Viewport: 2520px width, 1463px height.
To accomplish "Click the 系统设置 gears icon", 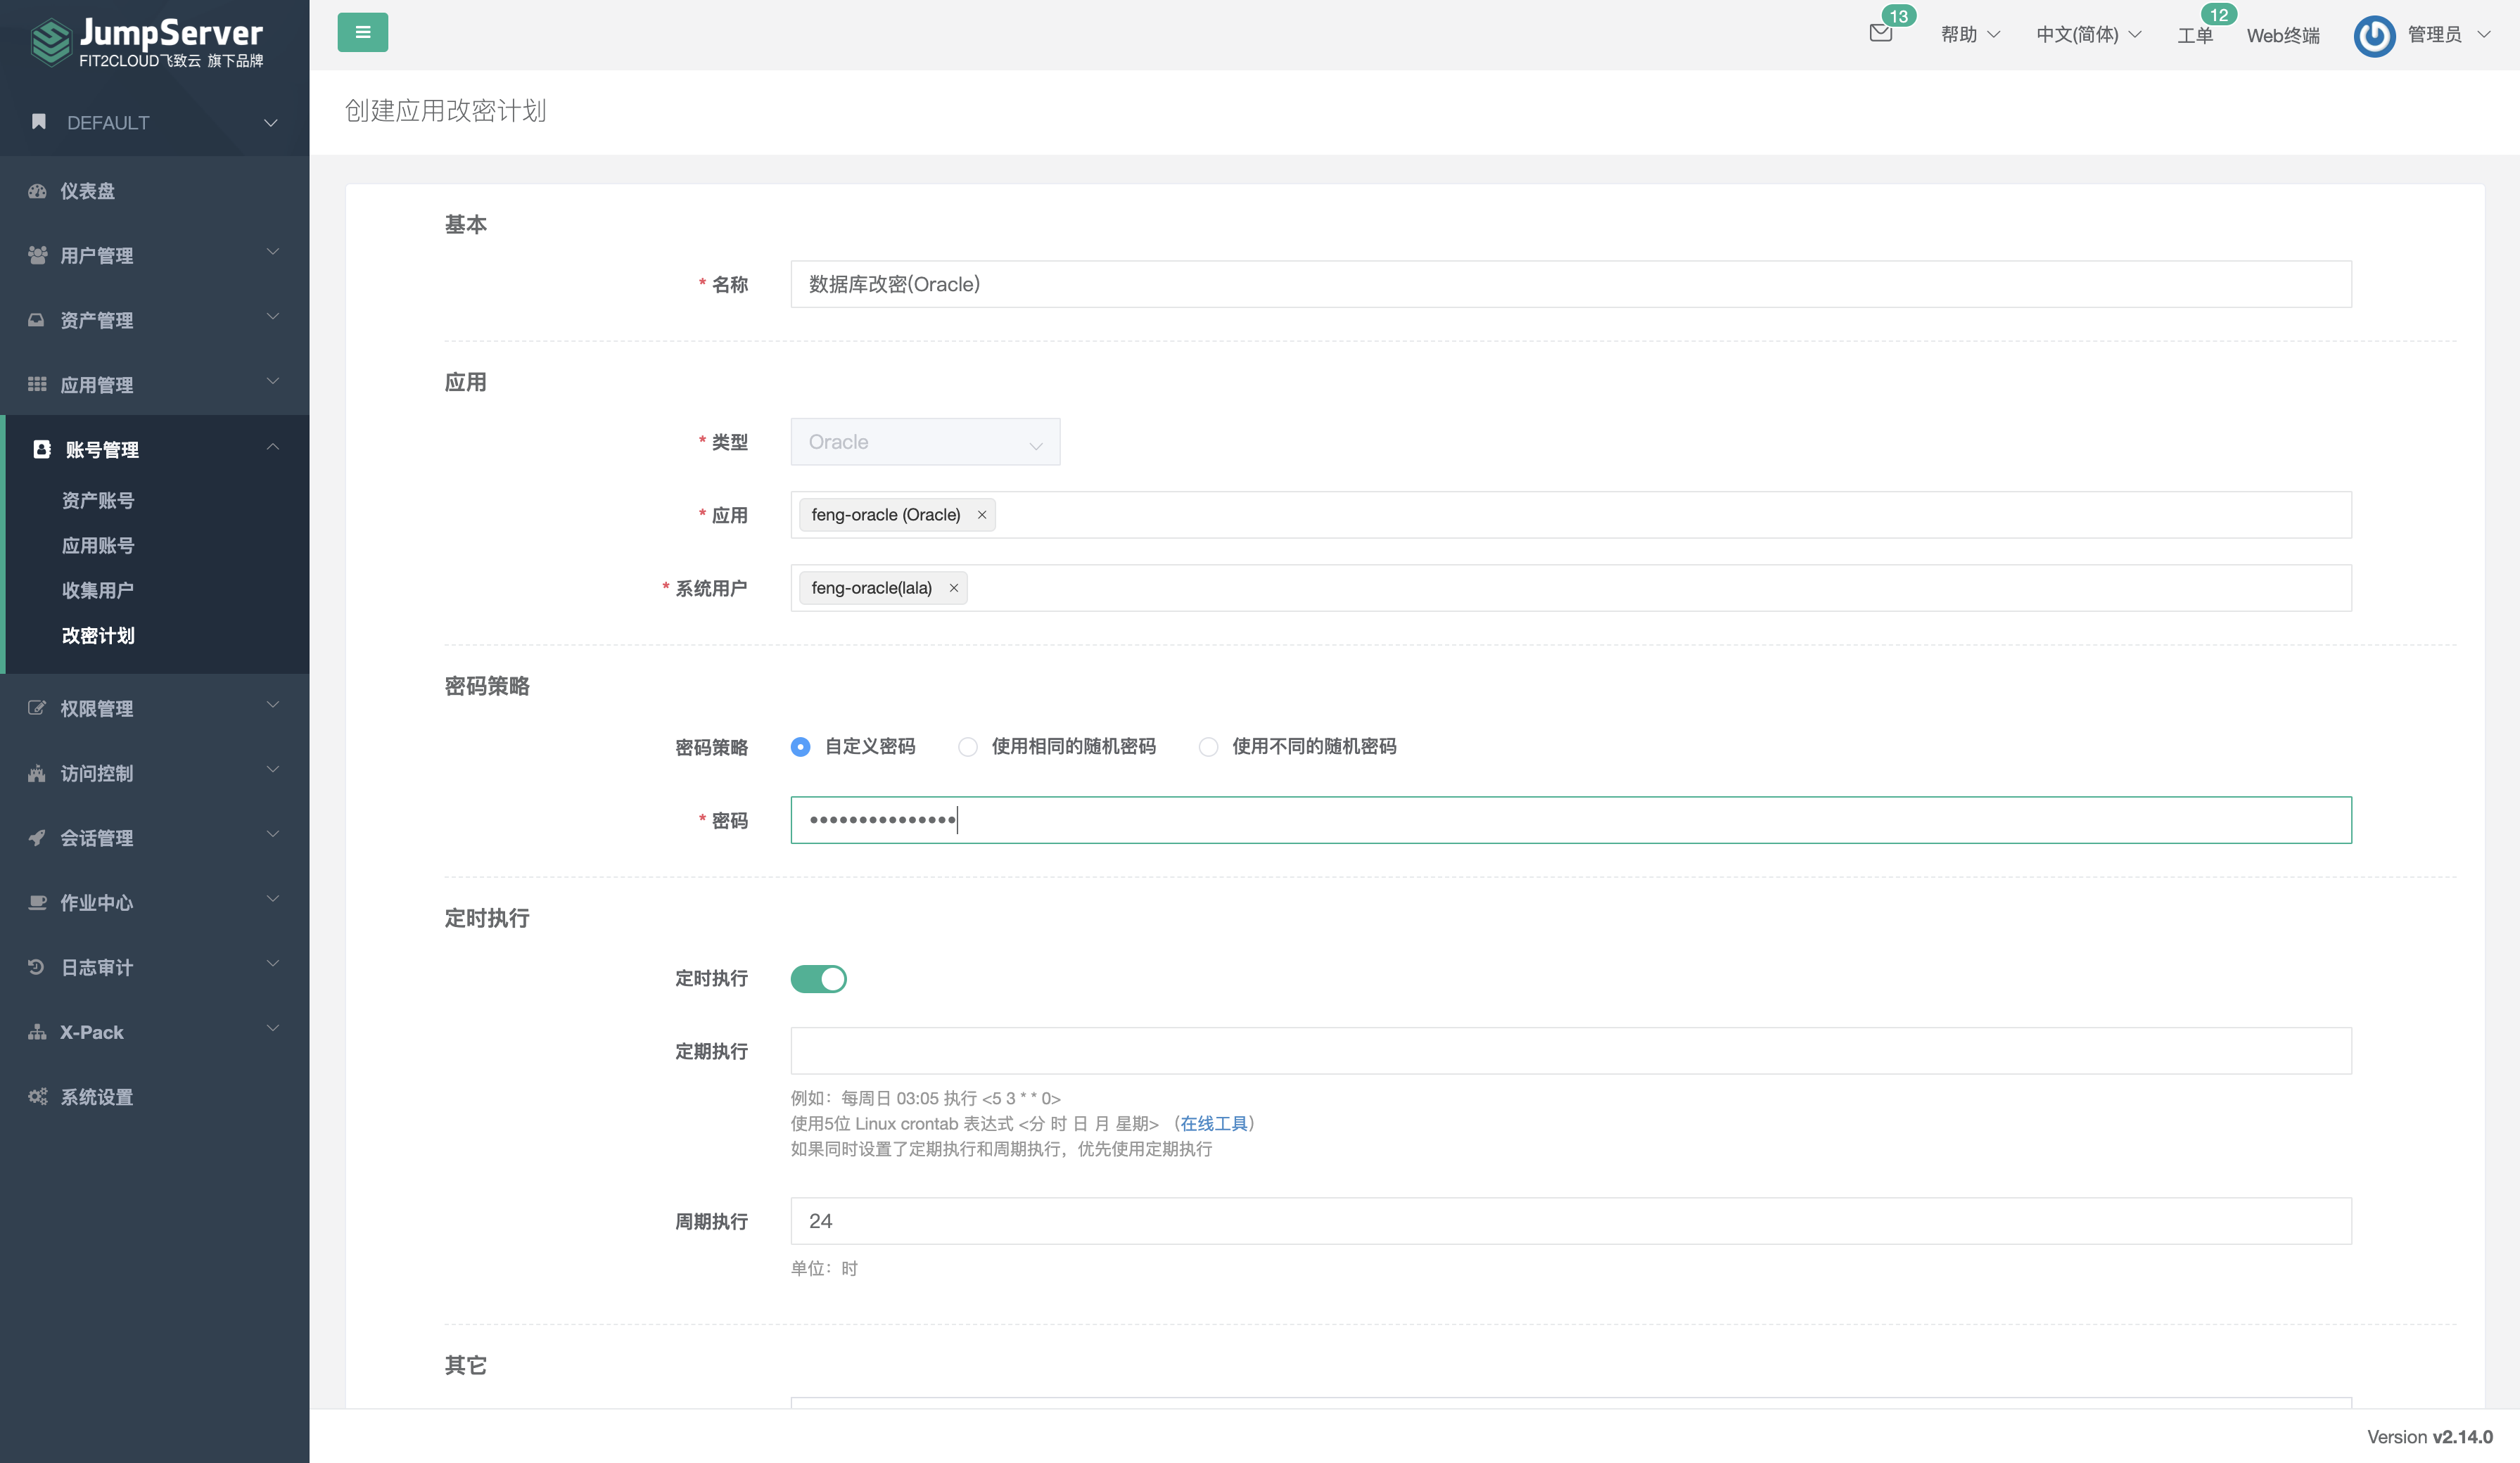I will (38, 1097).
